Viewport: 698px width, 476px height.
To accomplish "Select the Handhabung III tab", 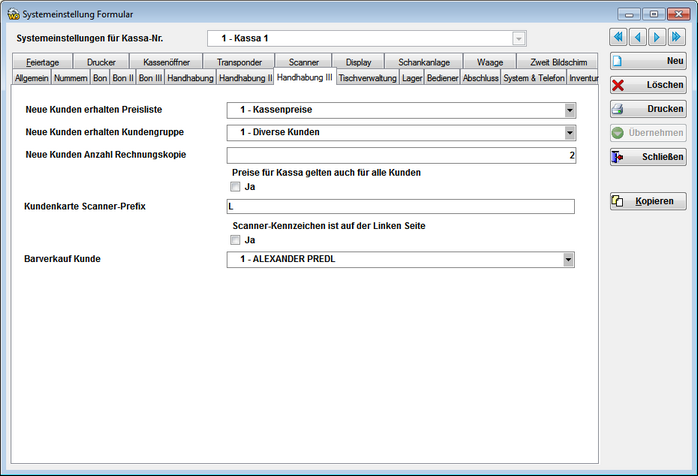I will (x=305, y=77).
